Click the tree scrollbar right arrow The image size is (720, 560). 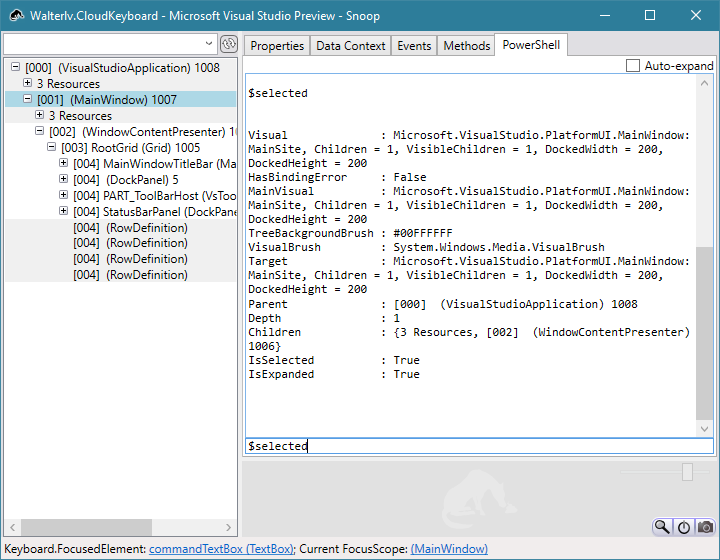[228, 527]
